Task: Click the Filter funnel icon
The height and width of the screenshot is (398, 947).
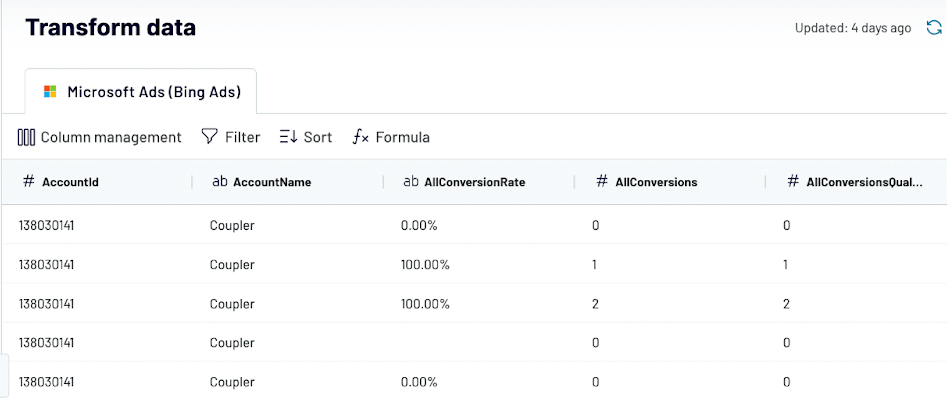Action: coord(209,136)
